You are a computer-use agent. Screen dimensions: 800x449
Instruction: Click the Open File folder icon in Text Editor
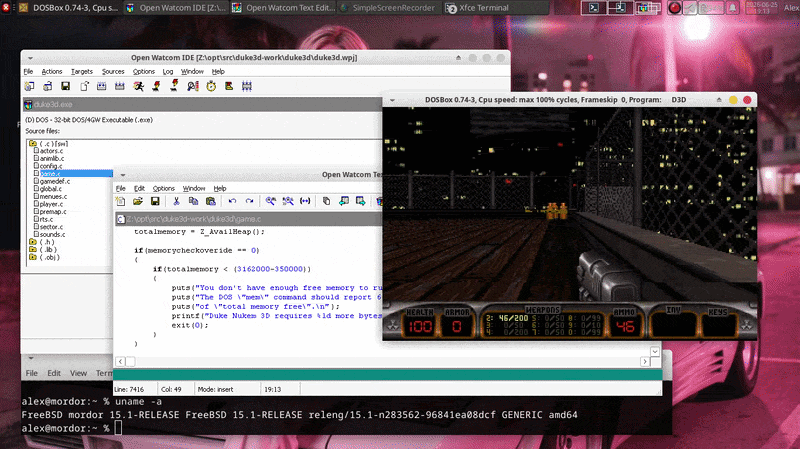pos(138,202)
